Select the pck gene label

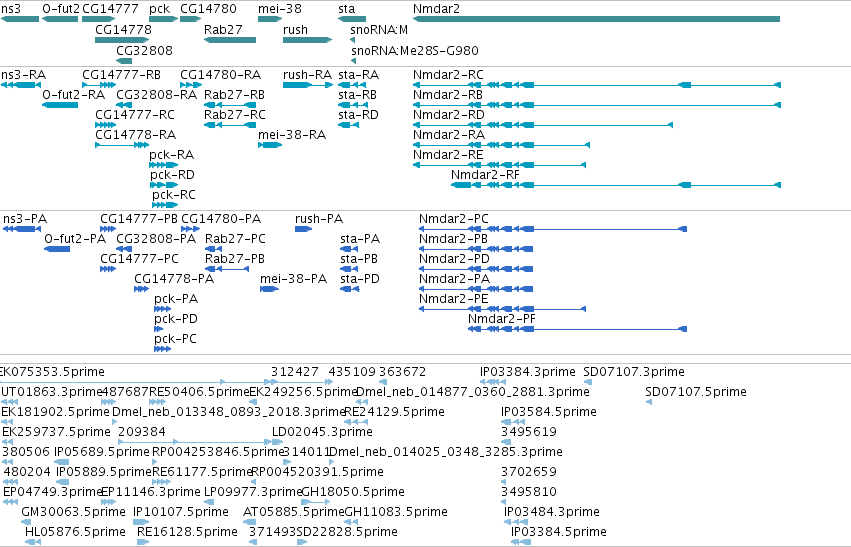pos(160,9)
